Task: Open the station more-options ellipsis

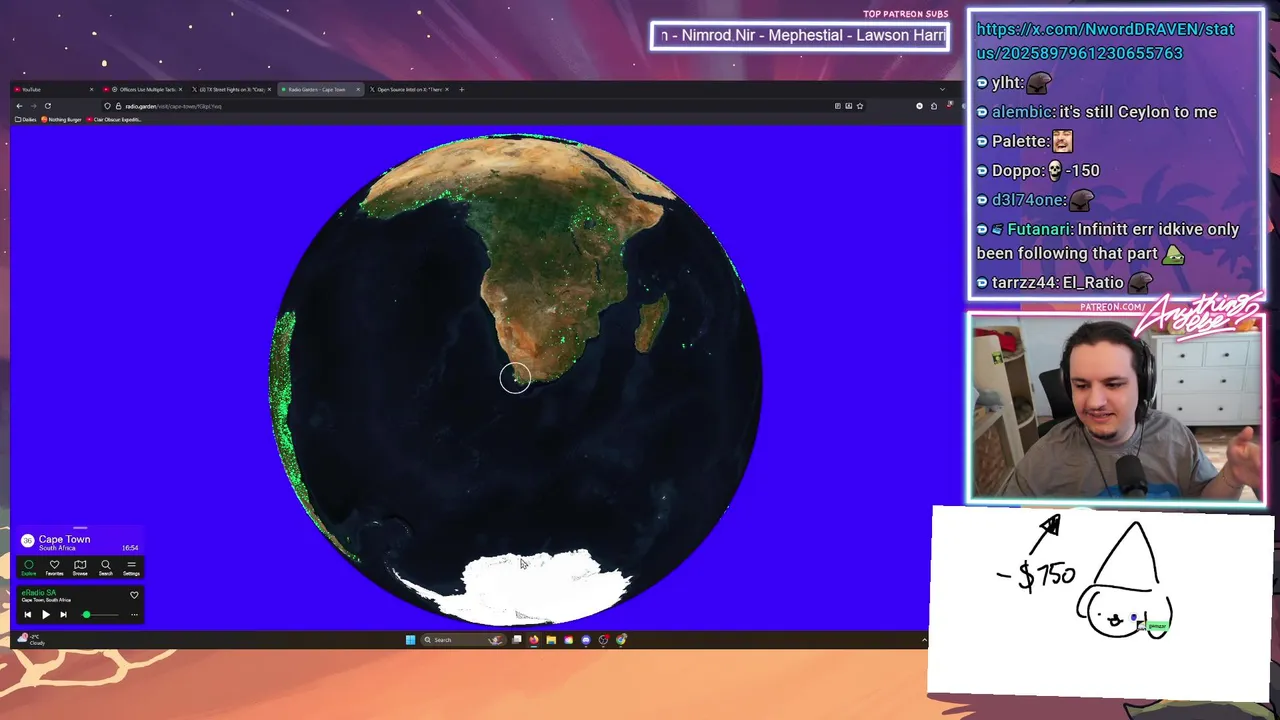Action: [x=134, y=615]
